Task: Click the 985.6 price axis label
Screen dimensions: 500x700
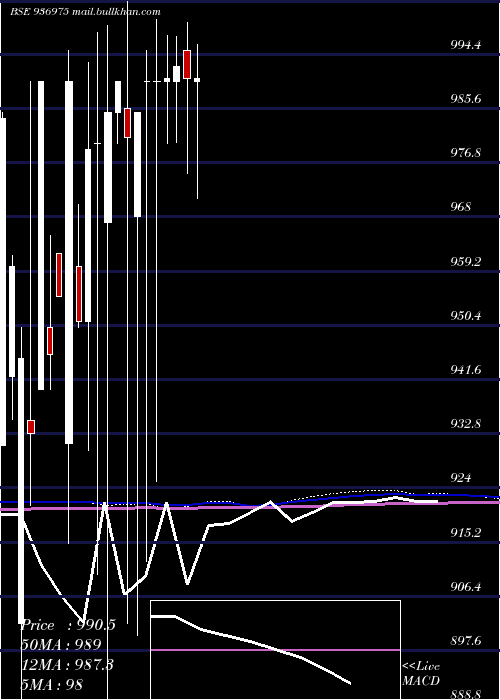Action: [x=466, y=99]
